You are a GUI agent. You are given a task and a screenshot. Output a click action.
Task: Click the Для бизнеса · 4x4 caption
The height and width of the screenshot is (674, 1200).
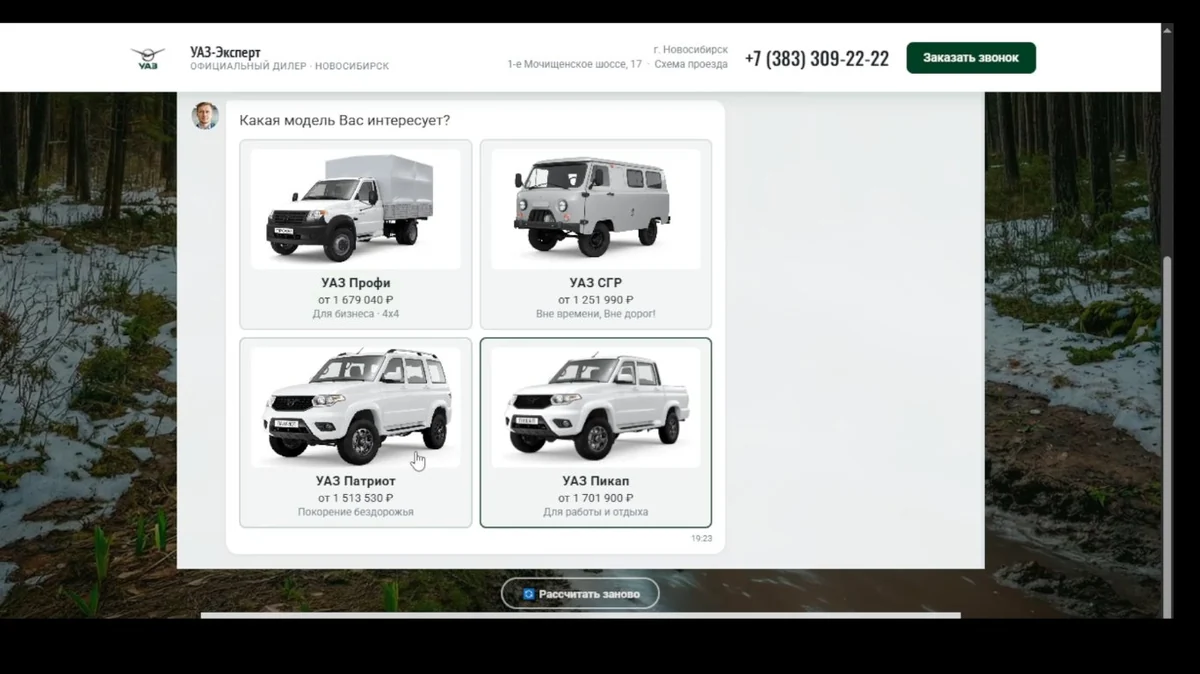(x=356, y=314)
